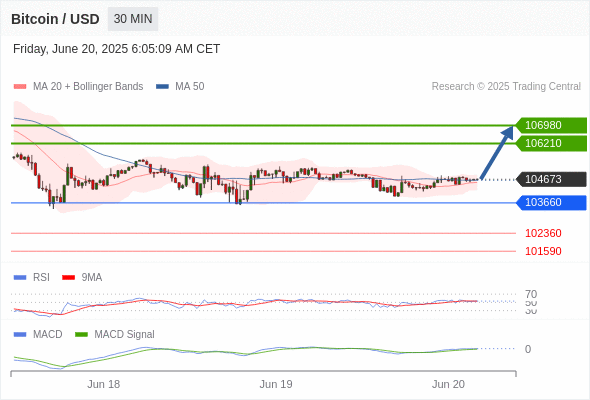Select the 103660 pivot price tag
590x400 pixels.
coord(551,202)
